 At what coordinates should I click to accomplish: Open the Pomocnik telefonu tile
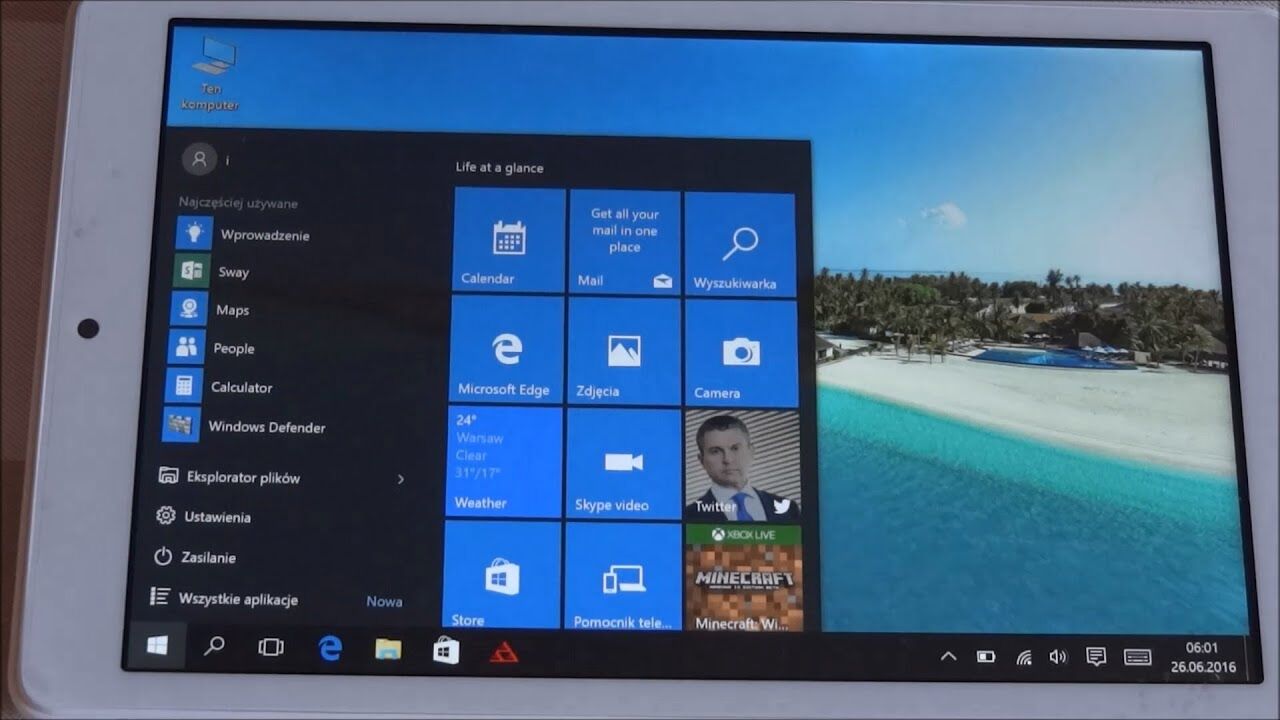click(622, 576)
